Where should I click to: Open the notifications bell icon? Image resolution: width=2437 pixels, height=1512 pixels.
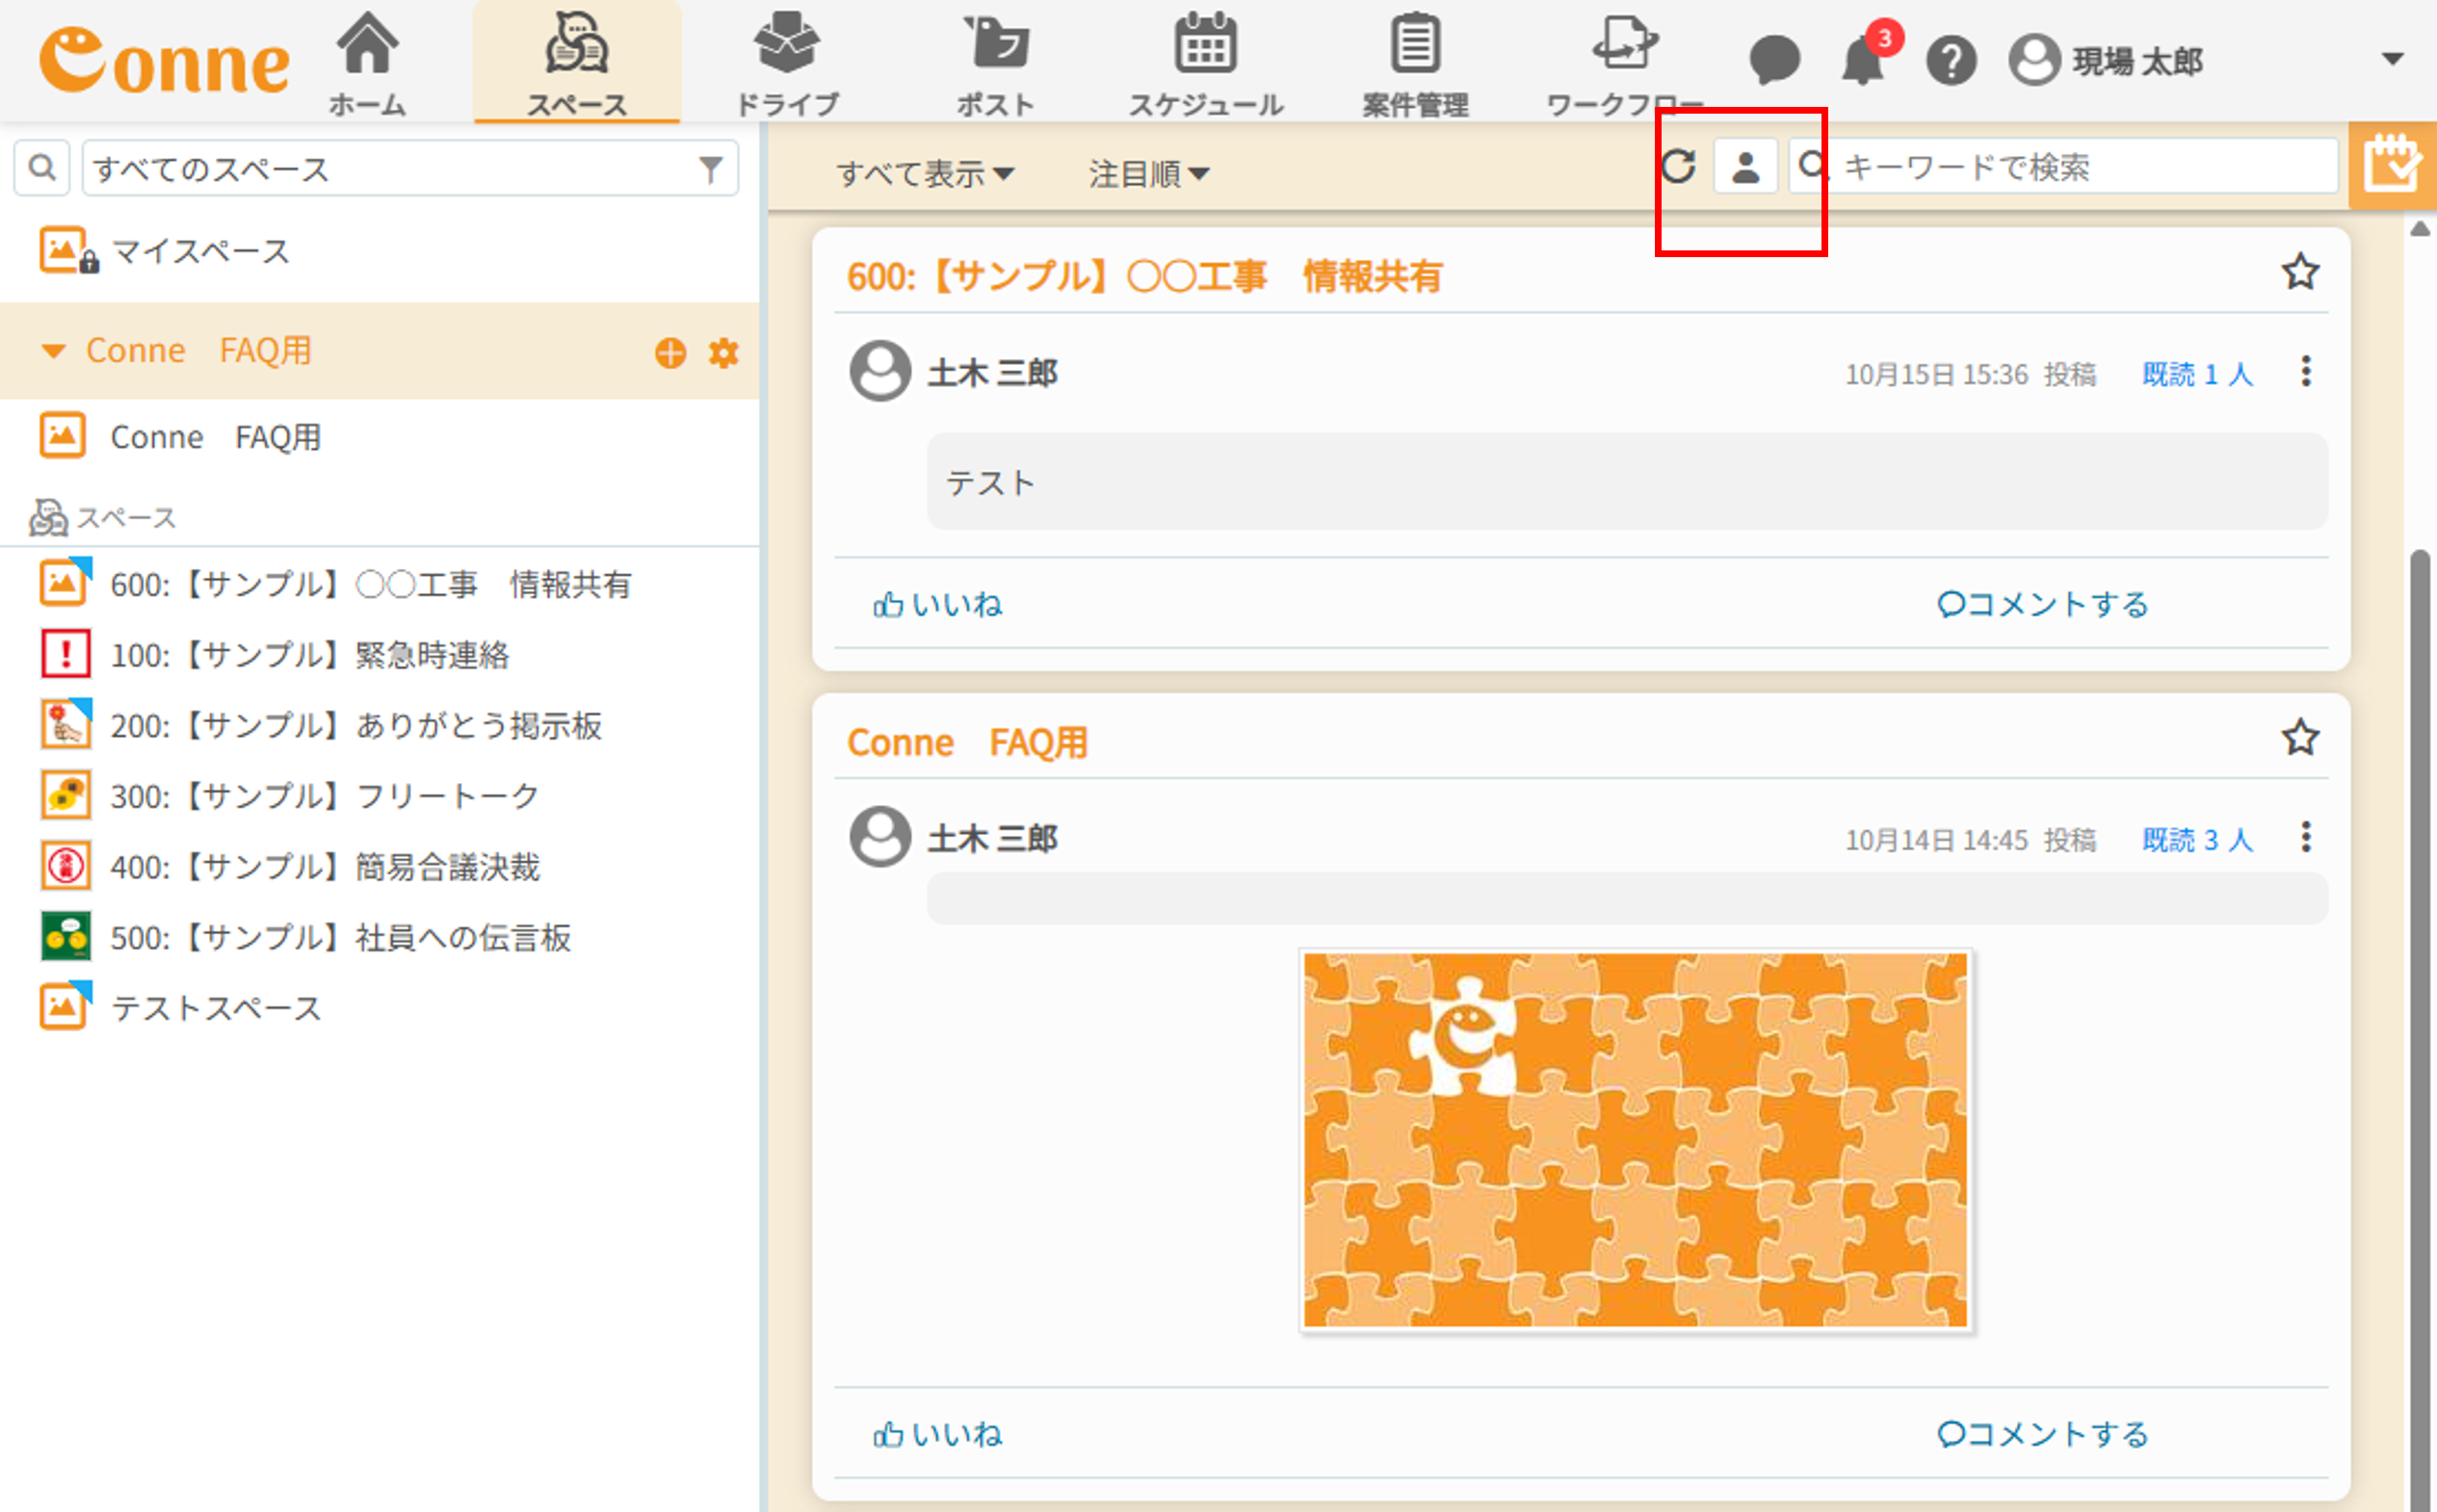click(x=1864, y=60)
